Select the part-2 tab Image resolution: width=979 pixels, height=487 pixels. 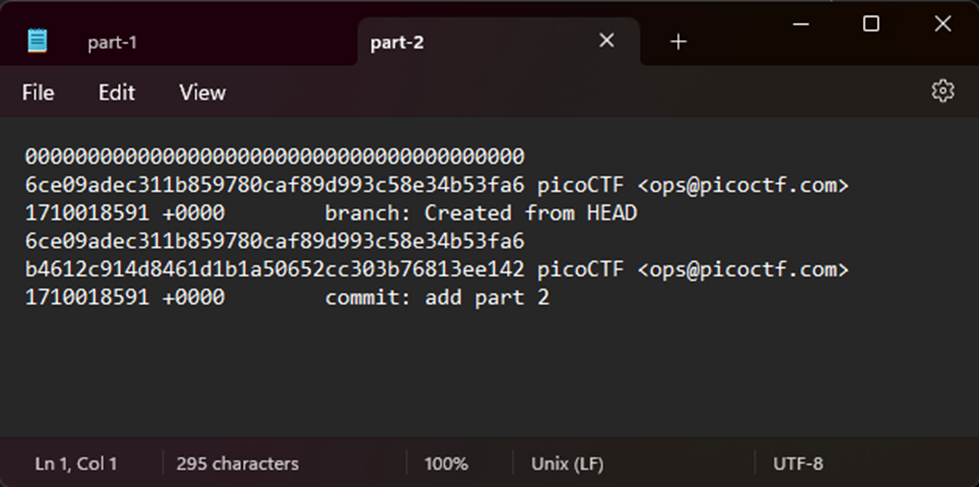pos(398,42)
